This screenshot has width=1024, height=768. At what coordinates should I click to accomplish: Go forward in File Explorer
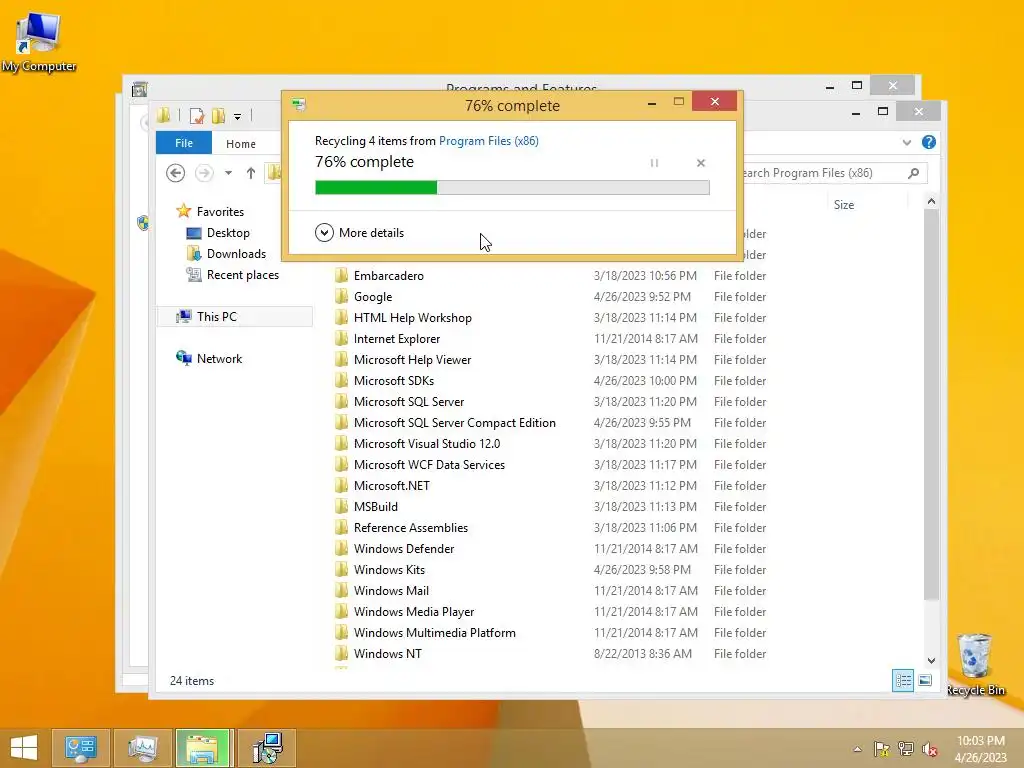(x=204, y=173)
